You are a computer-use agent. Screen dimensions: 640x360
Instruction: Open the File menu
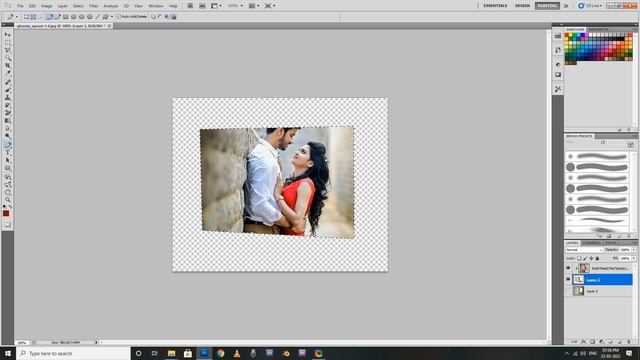pos(20,6)
